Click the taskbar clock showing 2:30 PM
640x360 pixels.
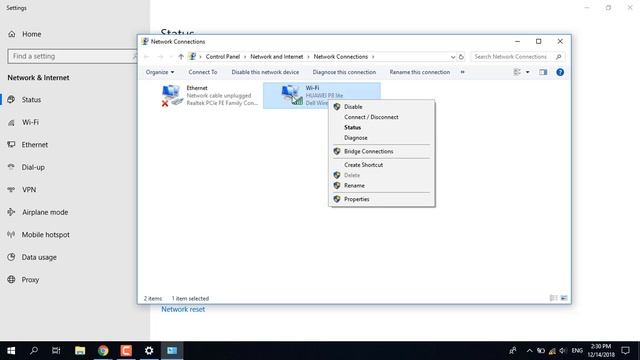[x=601, y=351]
